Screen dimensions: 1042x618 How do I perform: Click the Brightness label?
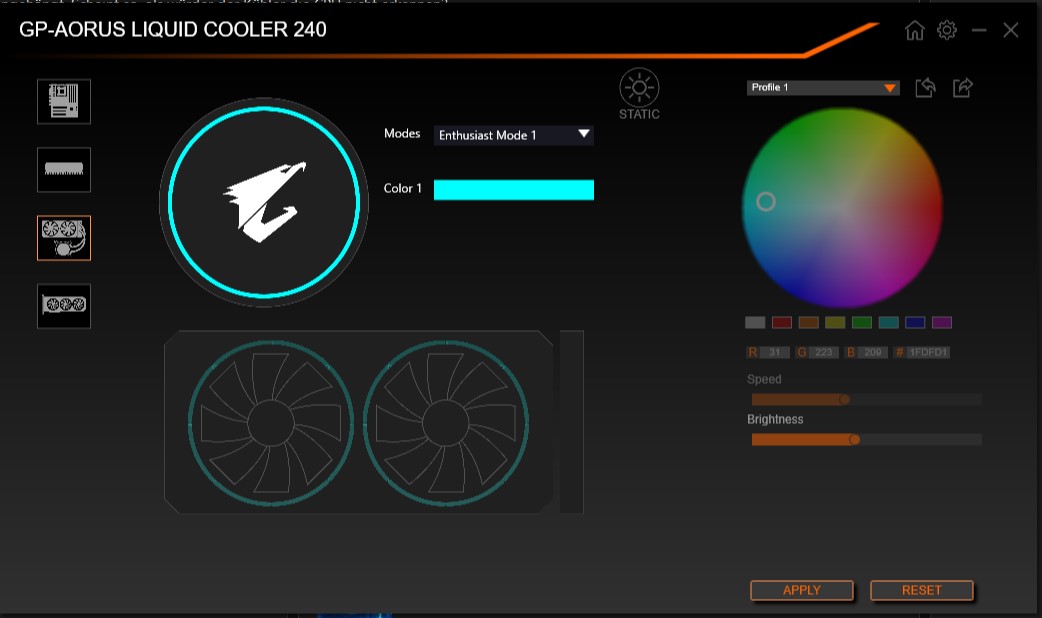[x=775, y=419]
